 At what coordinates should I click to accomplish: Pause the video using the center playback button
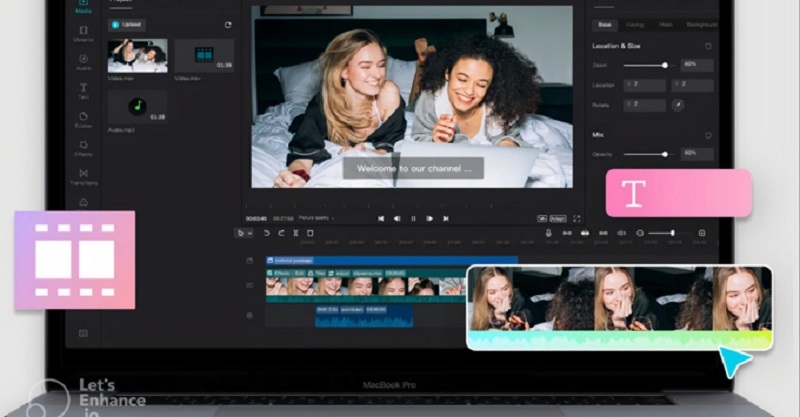click(413, 218)
